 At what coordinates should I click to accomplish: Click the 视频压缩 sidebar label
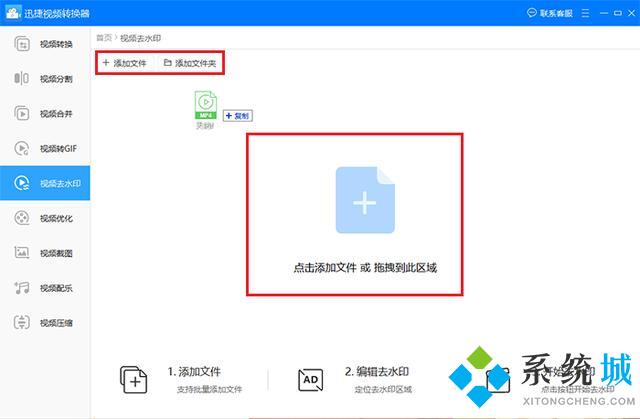tap(56, 323)
